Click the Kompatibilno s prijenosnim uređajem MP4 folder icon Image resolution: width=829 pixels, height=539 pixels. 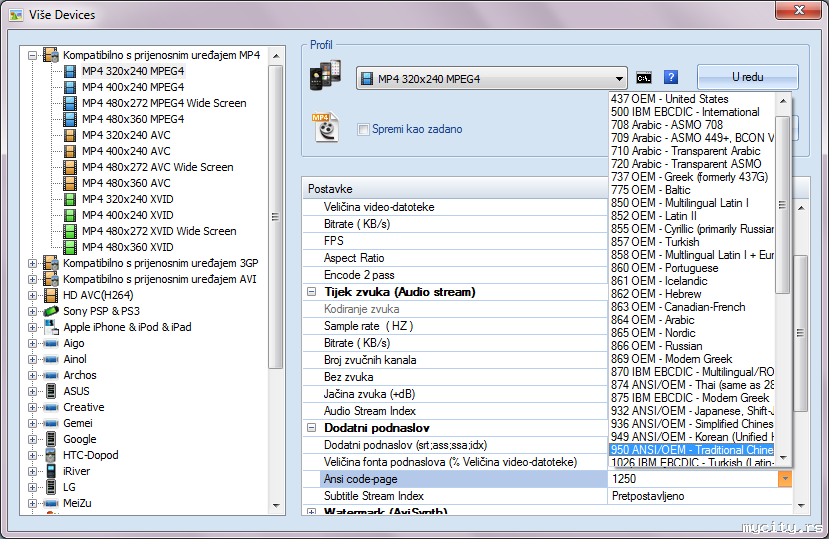[x=51, y=54]
